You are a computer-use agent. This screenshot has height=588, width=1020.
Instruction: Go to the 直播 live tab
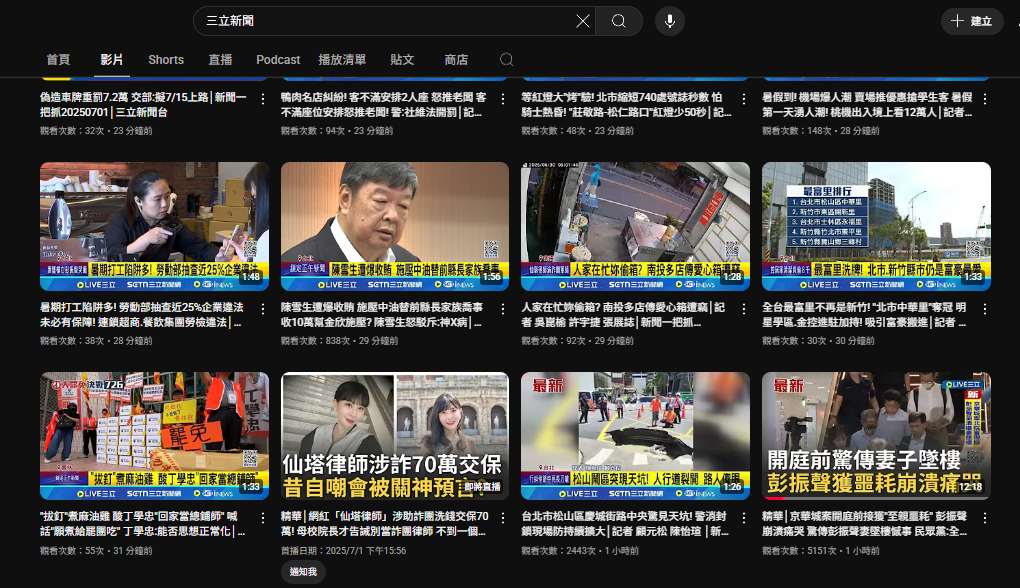pyautogui.click(x=220, y=60)
